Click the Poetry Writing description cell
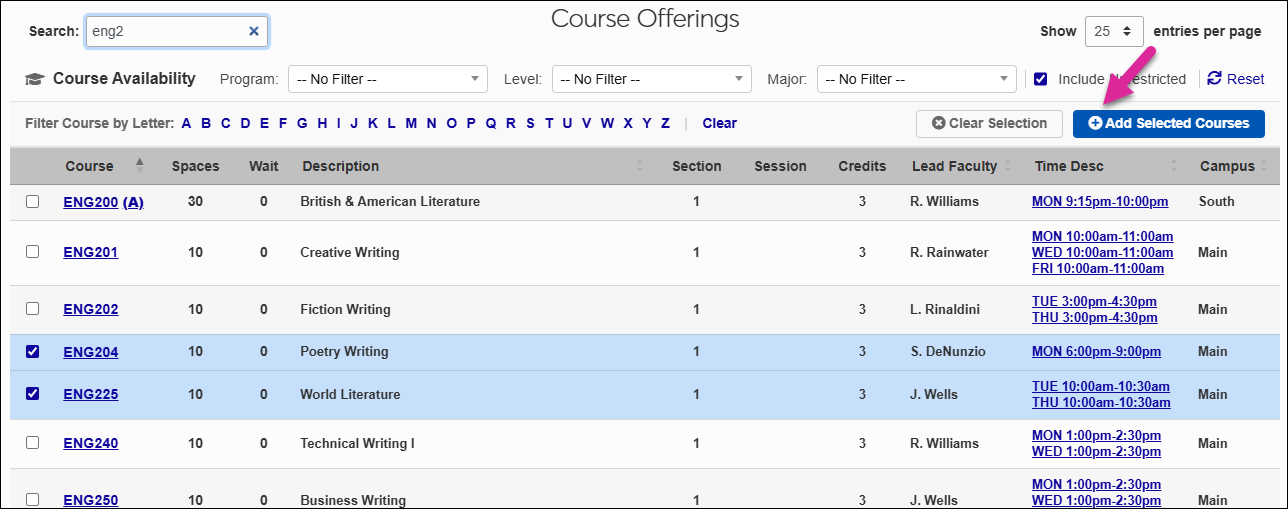Screen dimensions: 1288x509 [344, 351]
